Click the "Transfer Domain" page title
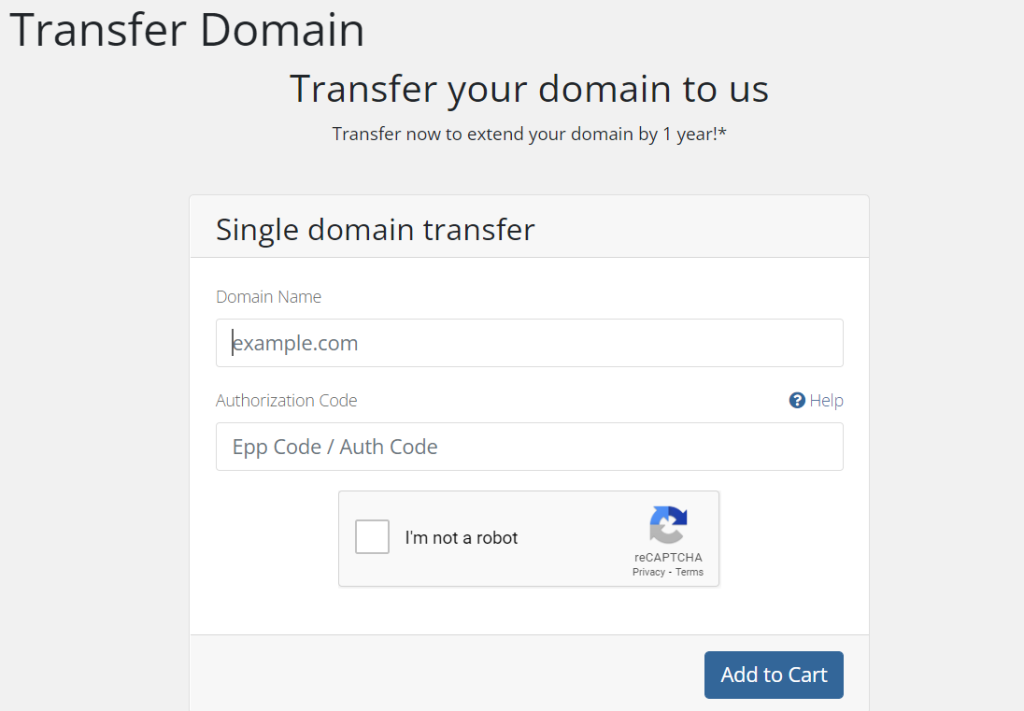 [x=187, y=30]
